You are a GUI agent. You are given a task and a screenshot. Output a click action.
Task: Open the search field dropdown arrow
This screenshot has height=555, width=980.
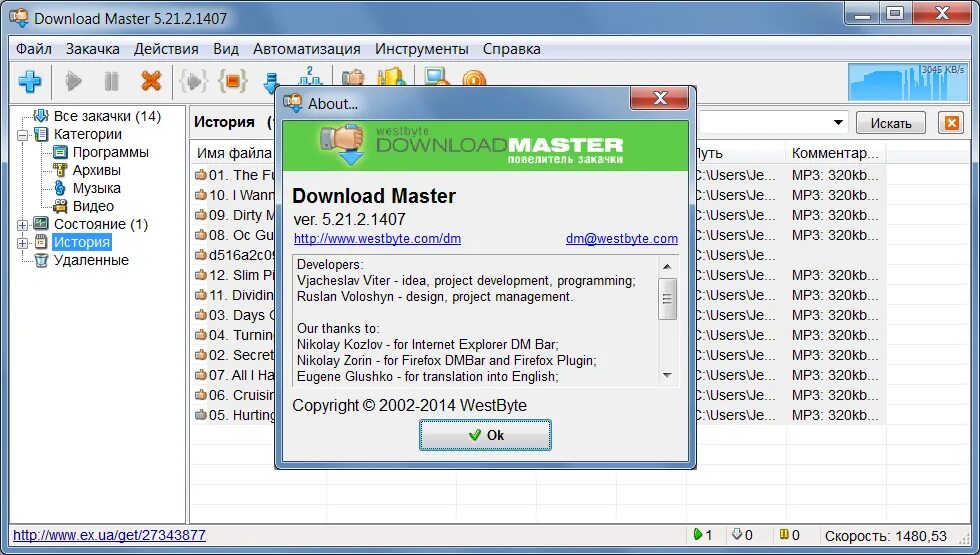[x=838, y=122]
